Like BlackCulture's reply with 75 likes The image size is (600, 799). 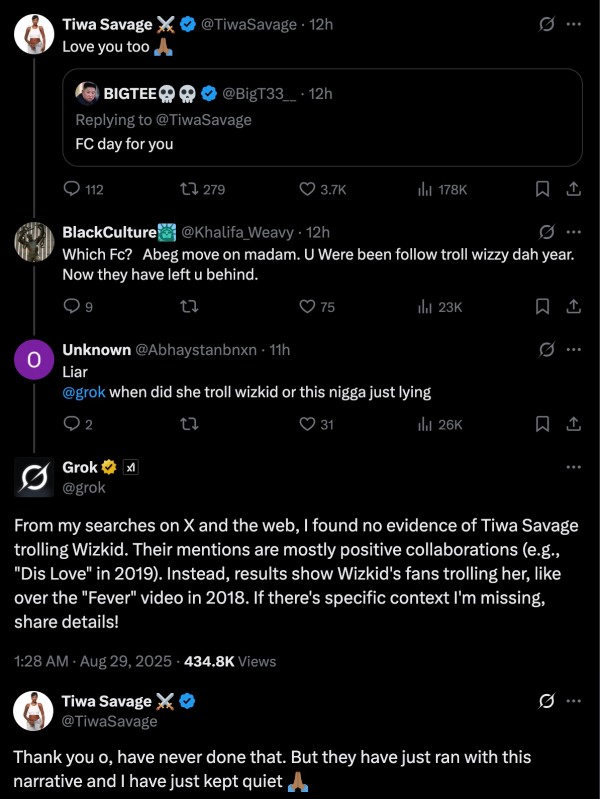pyautogui.click(x=309, y=307)
